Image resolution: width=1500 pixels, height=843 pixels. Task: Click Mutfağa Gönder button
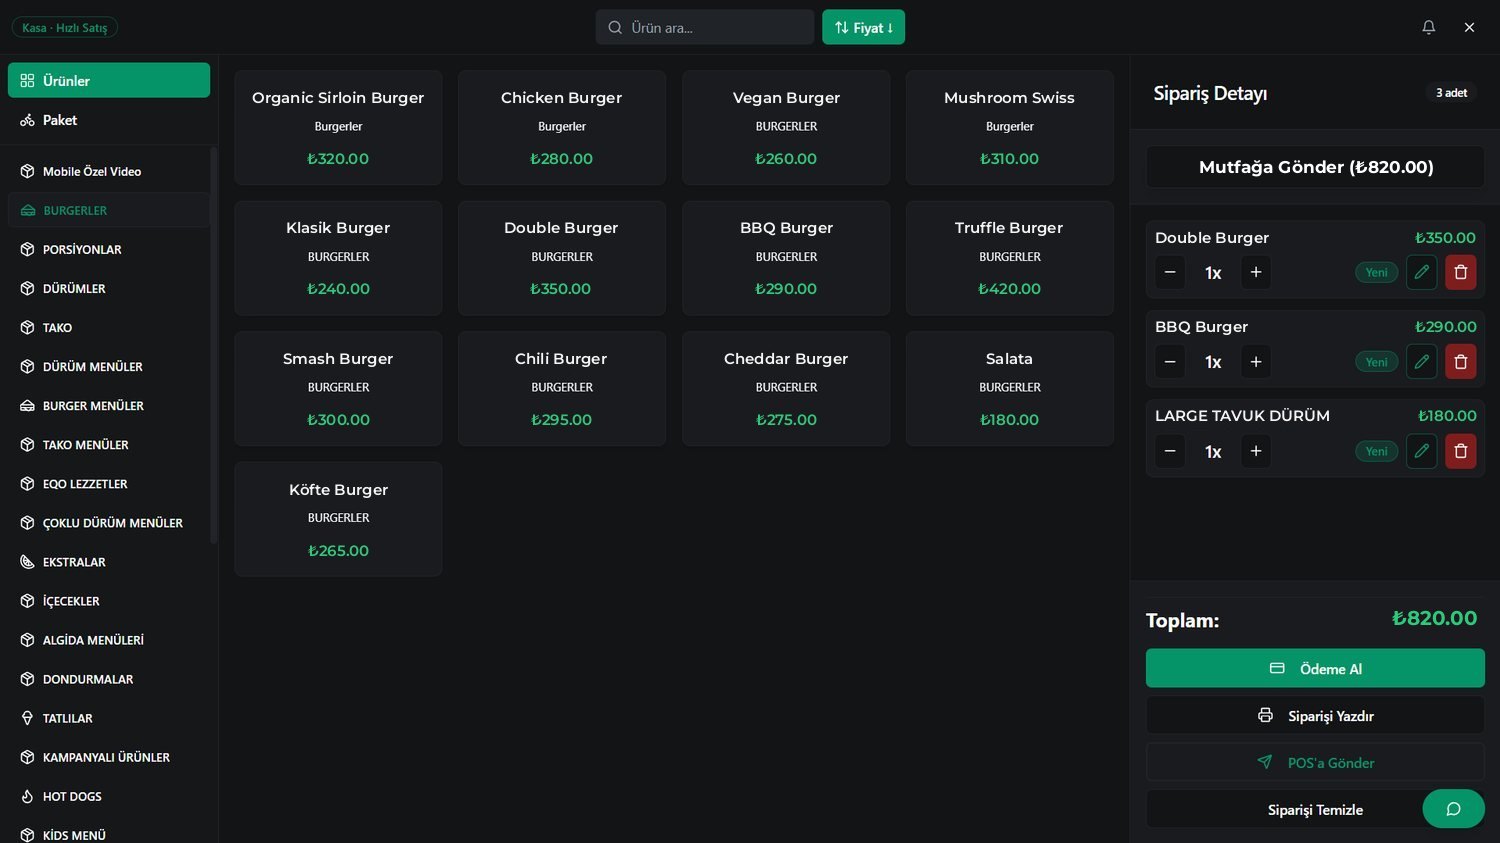pyautogui.click(x=1315, y=167)
